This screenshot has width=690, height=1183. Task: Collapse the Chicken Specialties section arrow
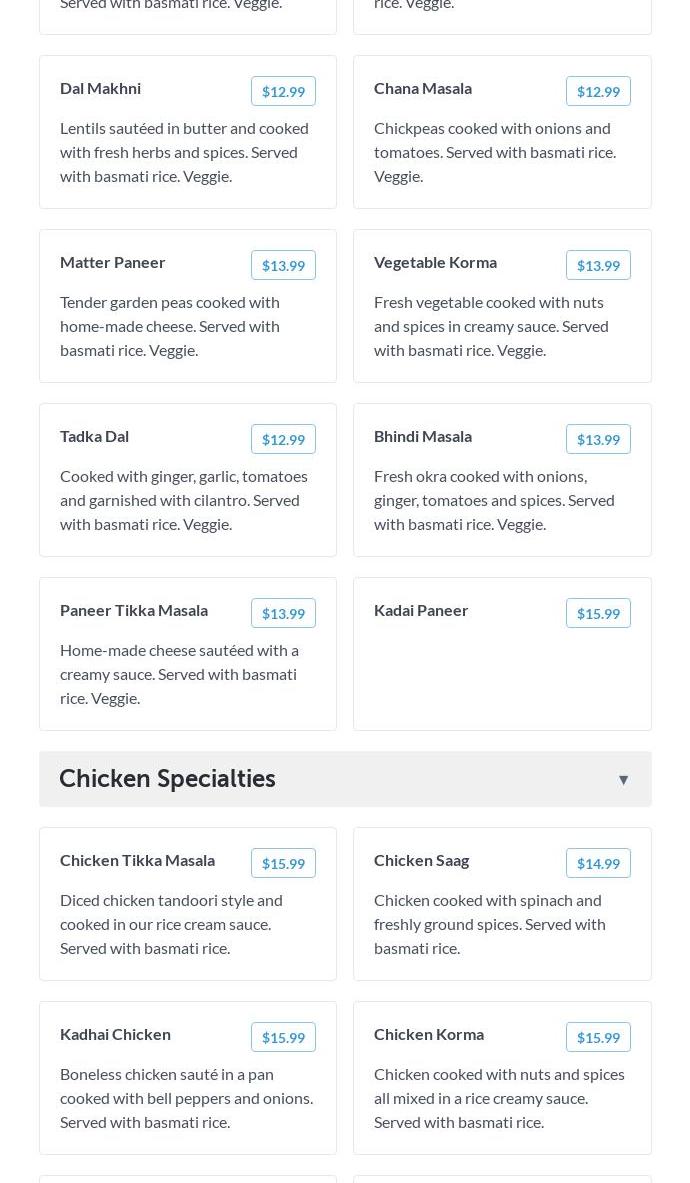623,780
